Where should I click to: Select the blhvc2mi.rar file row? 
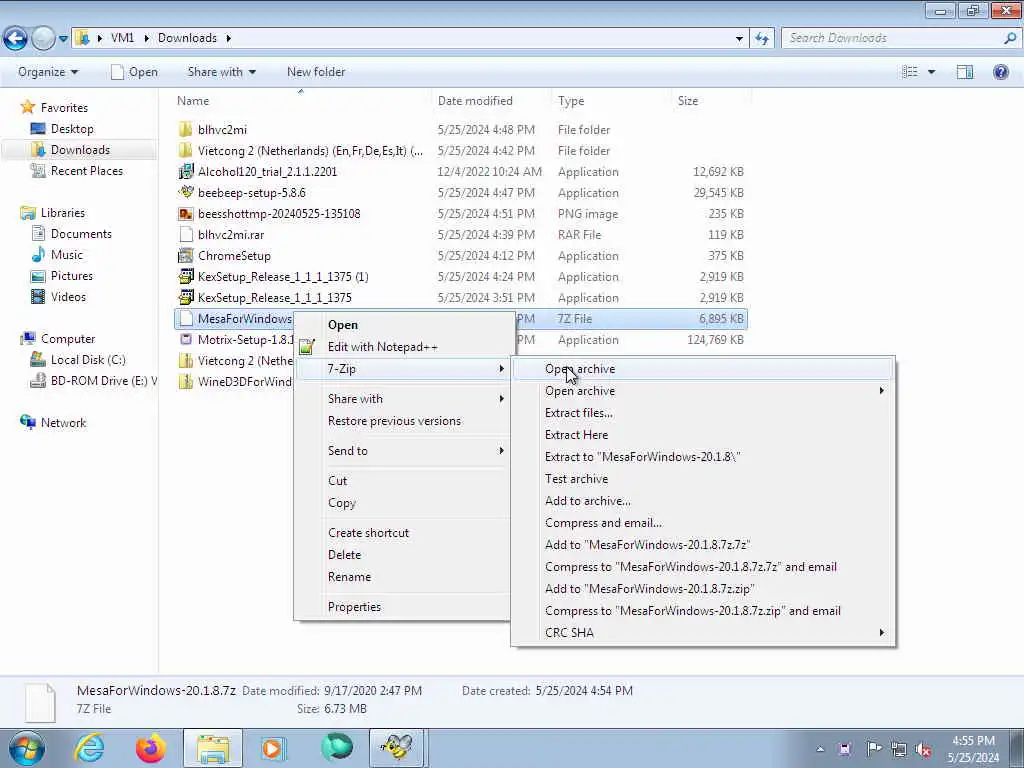460,234
